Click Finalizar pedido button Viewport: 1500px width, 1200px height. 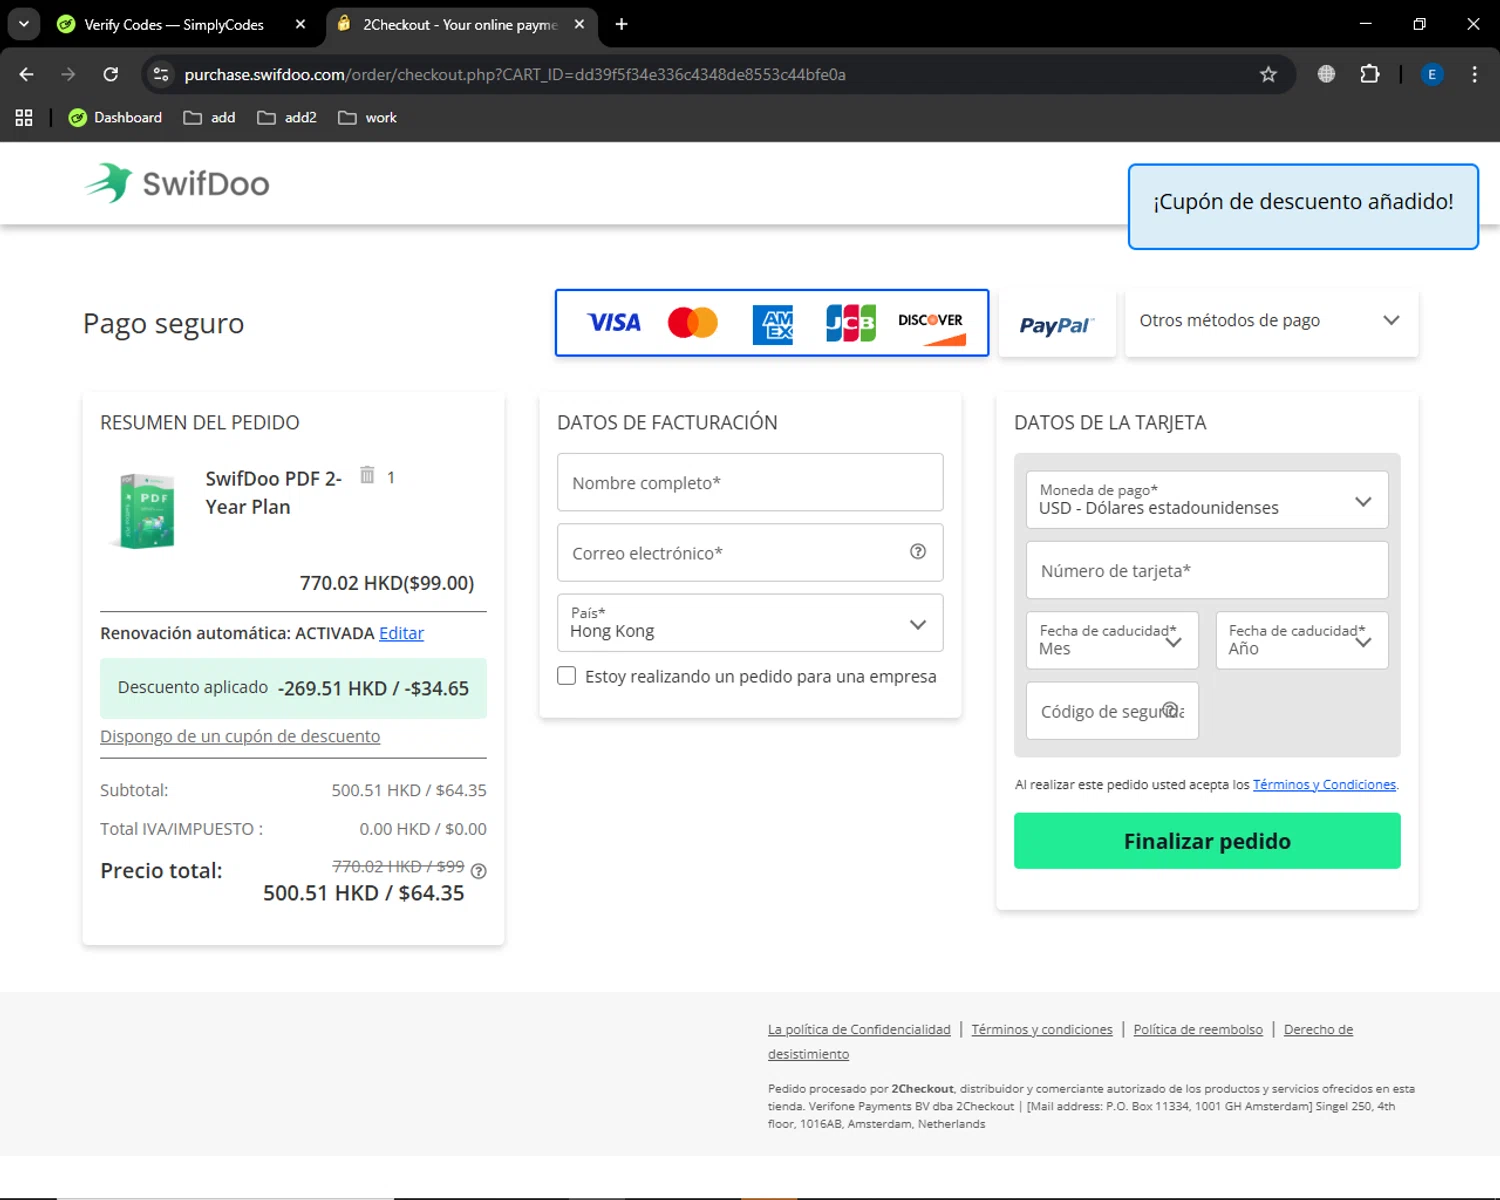pos(1207,841)
